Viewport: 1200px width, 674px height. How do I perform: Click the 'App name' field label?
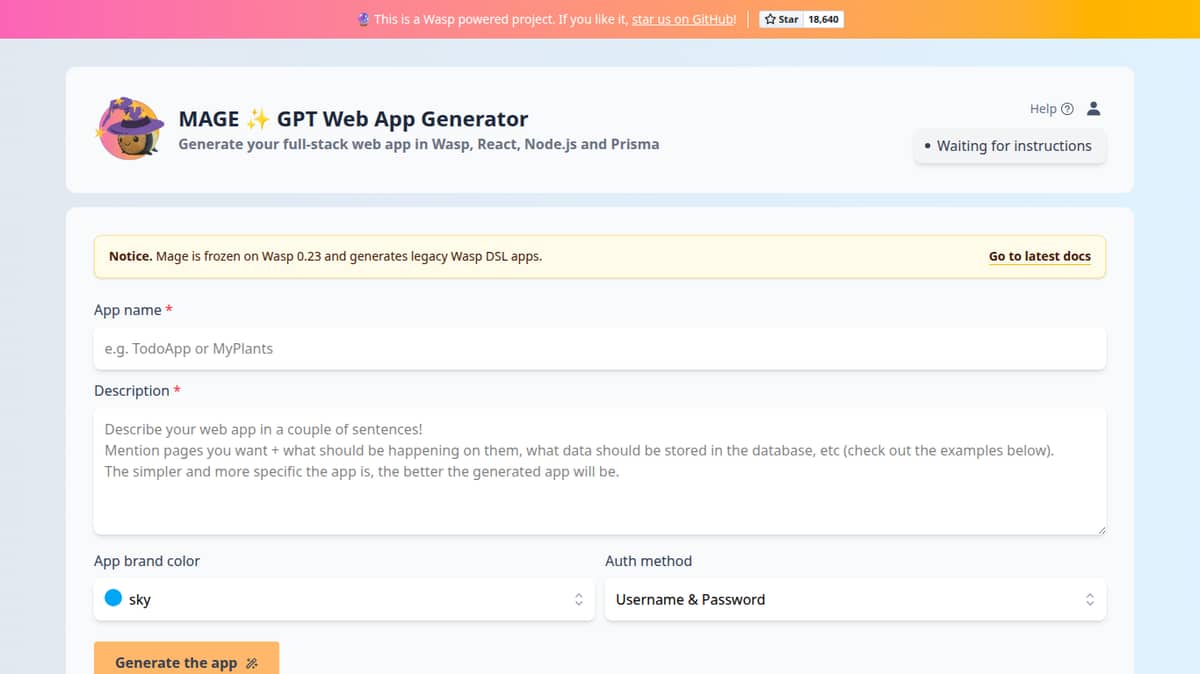[x=133, y=310]
